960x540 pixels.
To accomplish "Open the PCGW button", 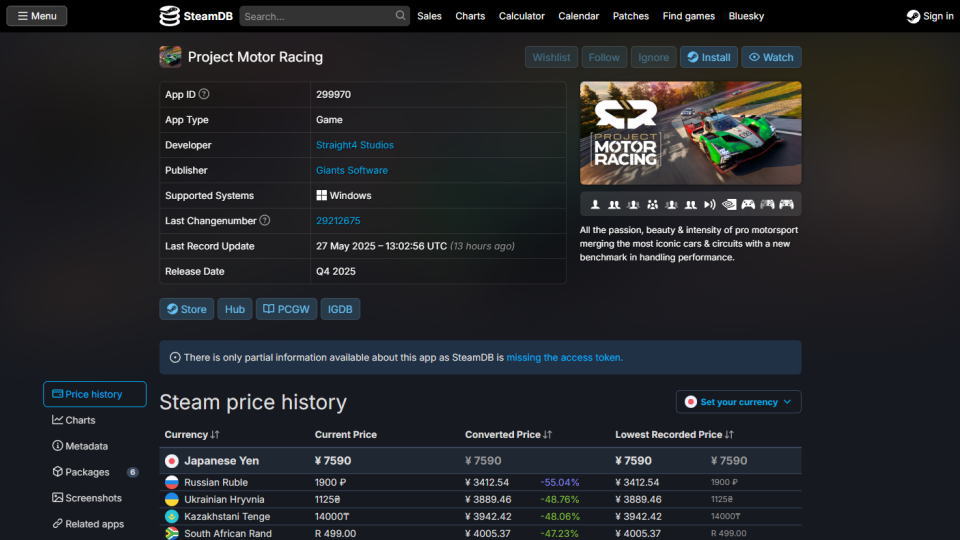I will click(287, 309).
